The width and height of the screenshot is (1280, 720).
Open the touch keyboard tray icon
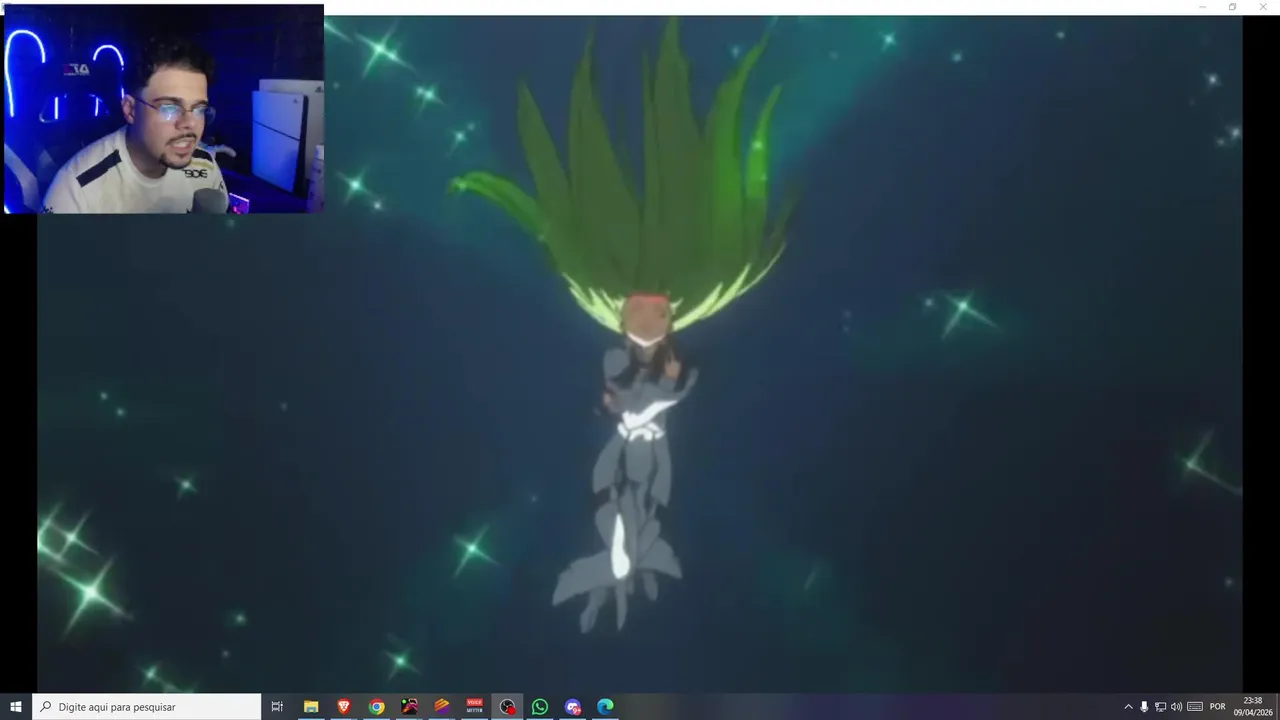pos(1195,707)
